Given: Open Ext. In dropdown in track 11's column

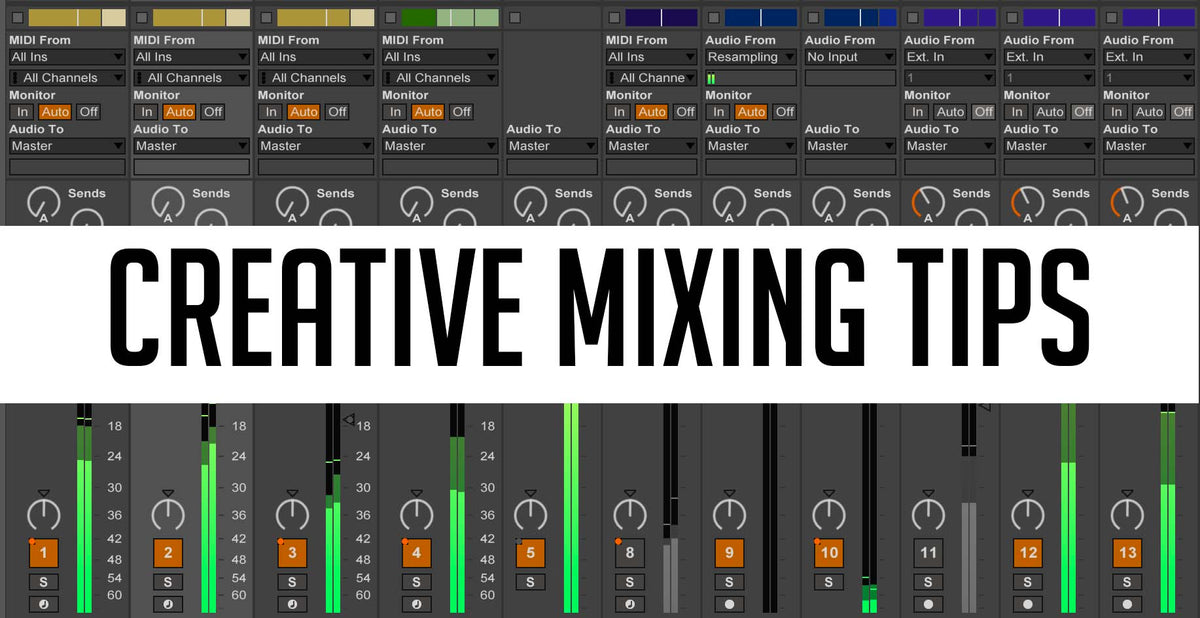Looking at the screenshot, I should [x=951, y=57].
